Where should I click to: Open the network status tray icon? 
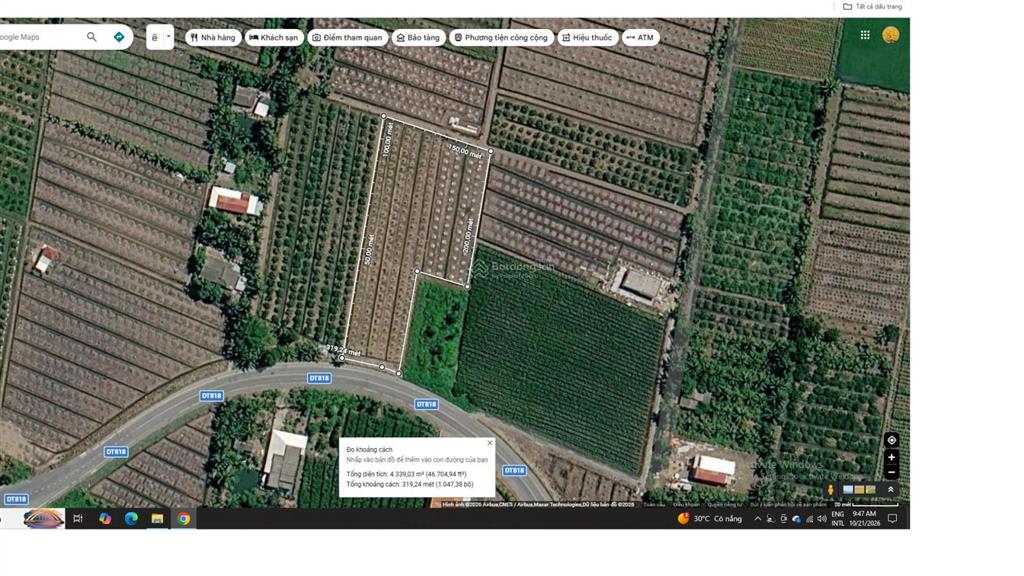810,519
